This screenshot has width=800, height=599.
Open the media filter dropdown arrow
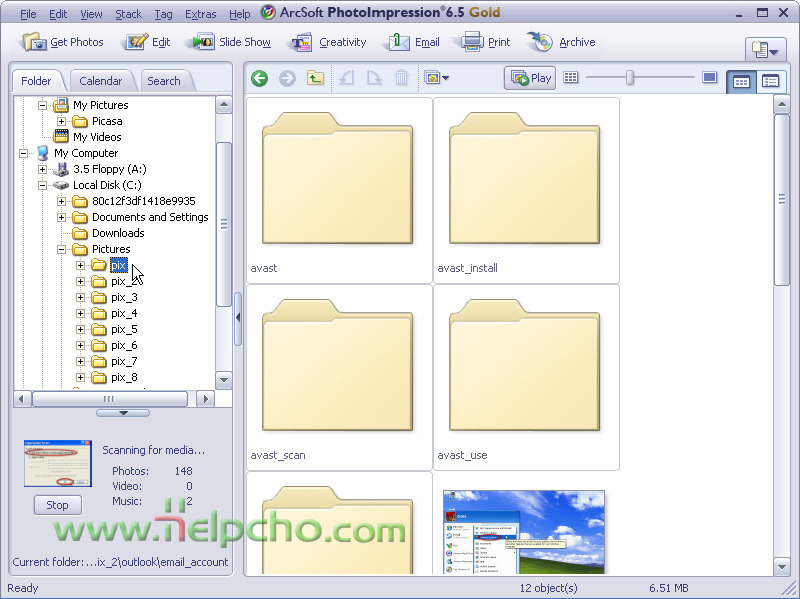tap(445, 78)
